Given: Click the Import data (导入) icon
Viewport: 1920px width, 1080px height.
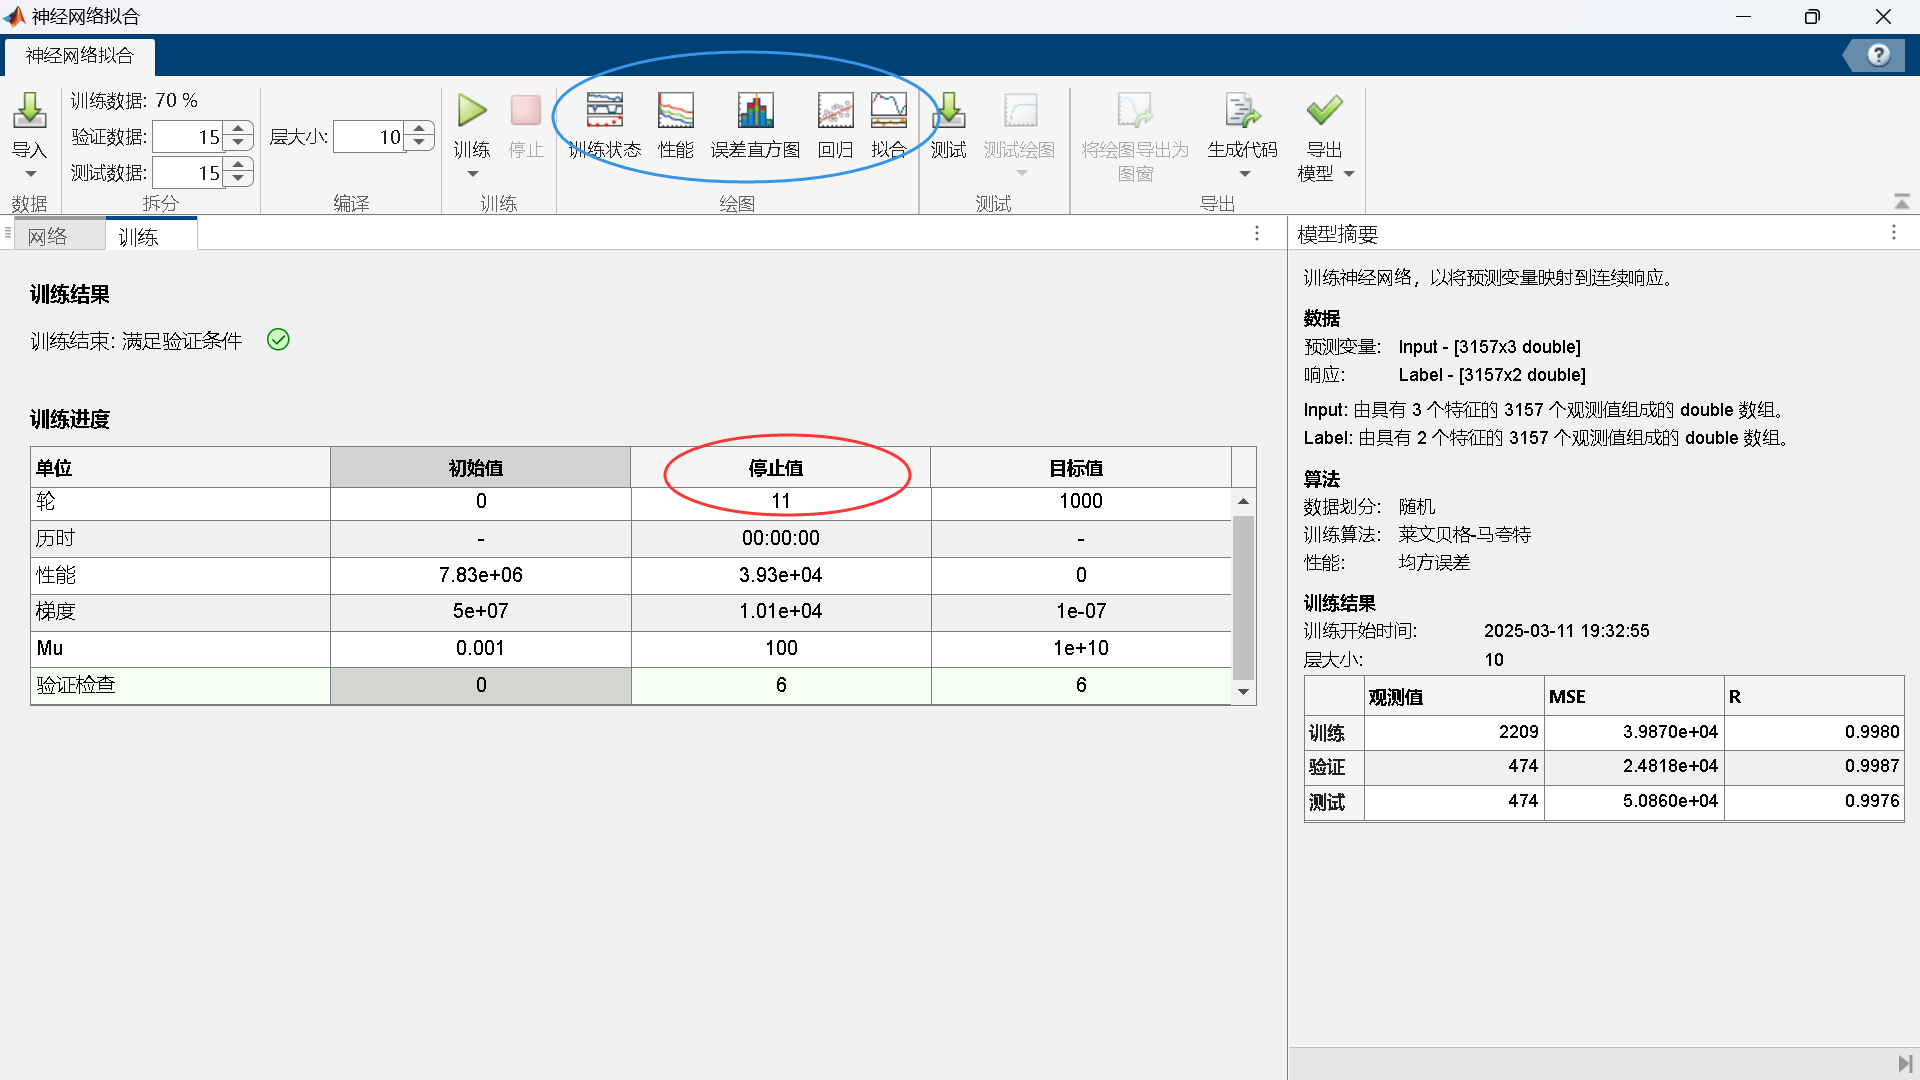Looking at the screenshot, I should [29, 111].
